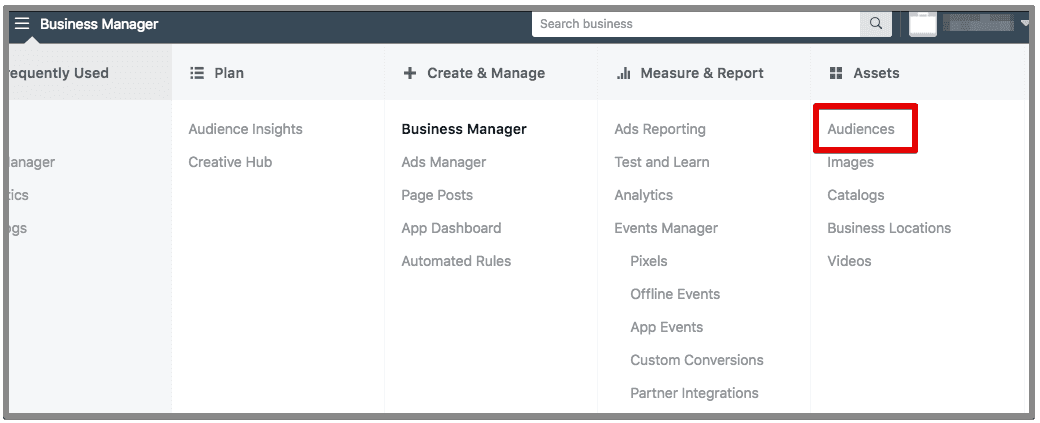Image resolution: width=1040 pixels, height=423 pixels.
Task: Open Page Posts
Action: (437, 195)
